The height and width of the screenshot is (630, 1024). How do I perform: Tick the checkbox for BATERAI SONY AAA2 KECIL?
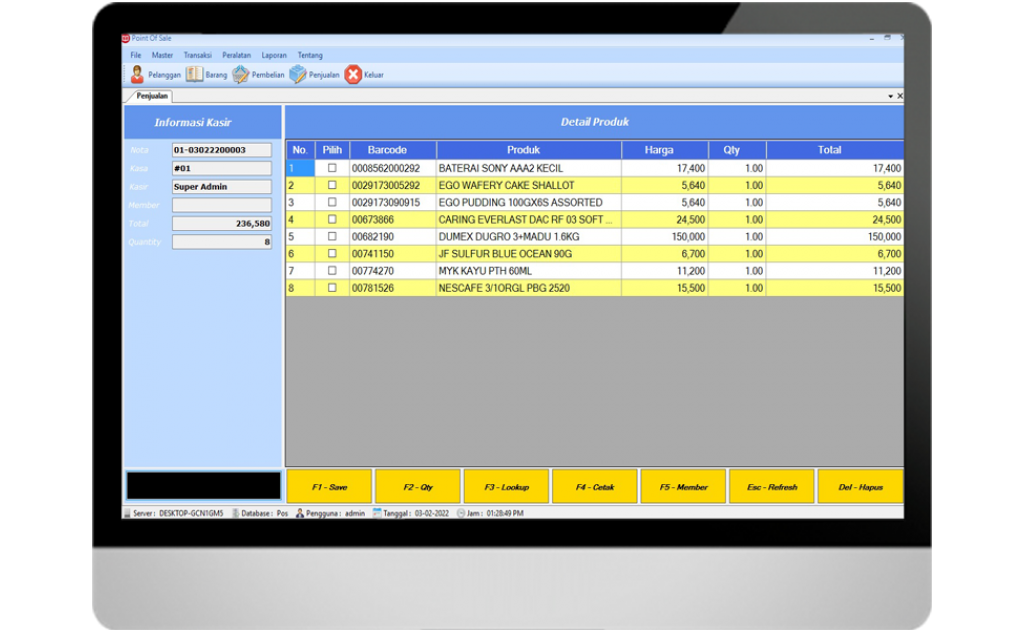[332, 169]
